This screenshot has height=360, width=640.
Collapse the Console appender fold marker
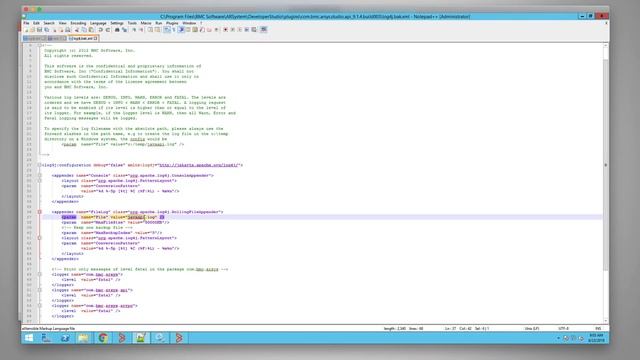(x=40, y=176)
